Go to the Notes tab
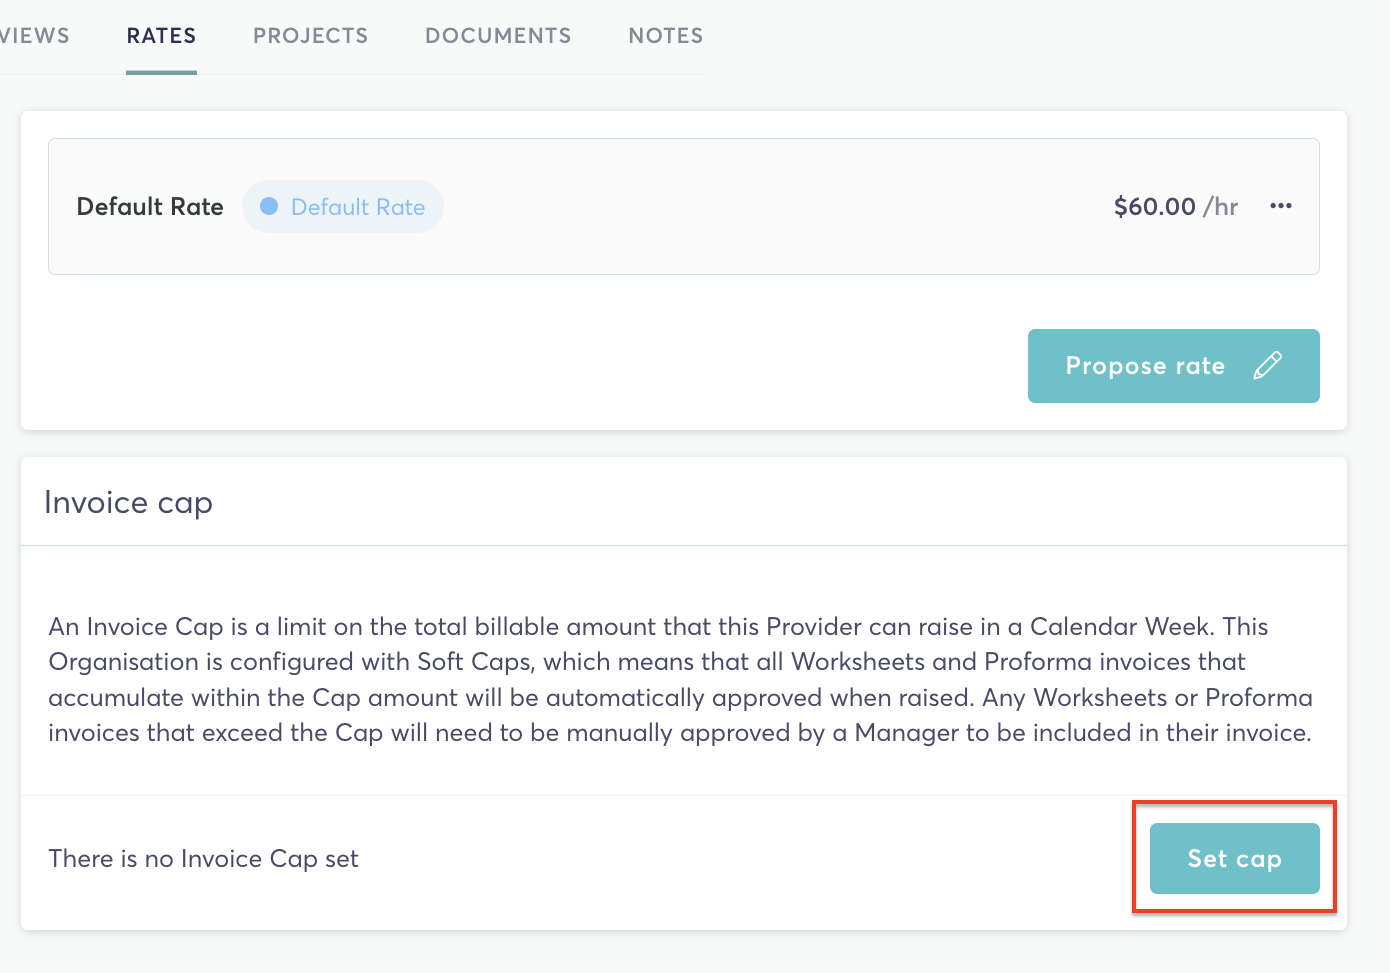Viewport: 1390px width, 973px height. coord(665,36)
